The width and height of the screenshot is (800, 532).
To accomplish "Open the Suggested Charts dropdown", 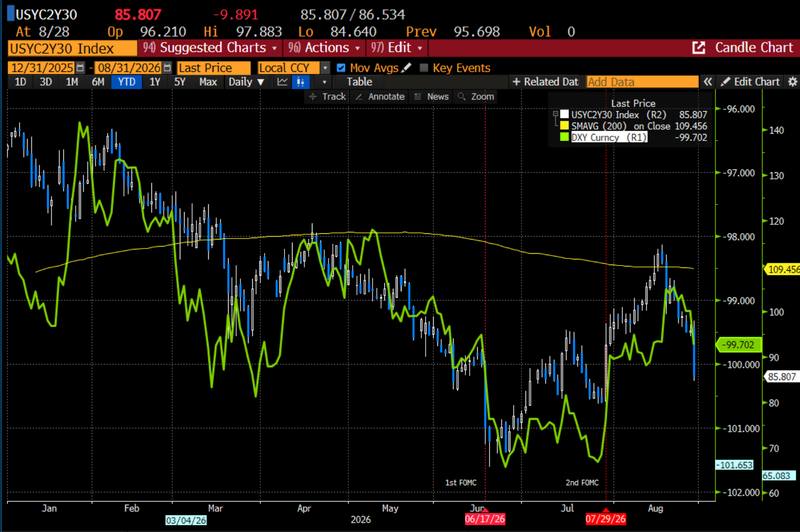I will pos(210,48).
